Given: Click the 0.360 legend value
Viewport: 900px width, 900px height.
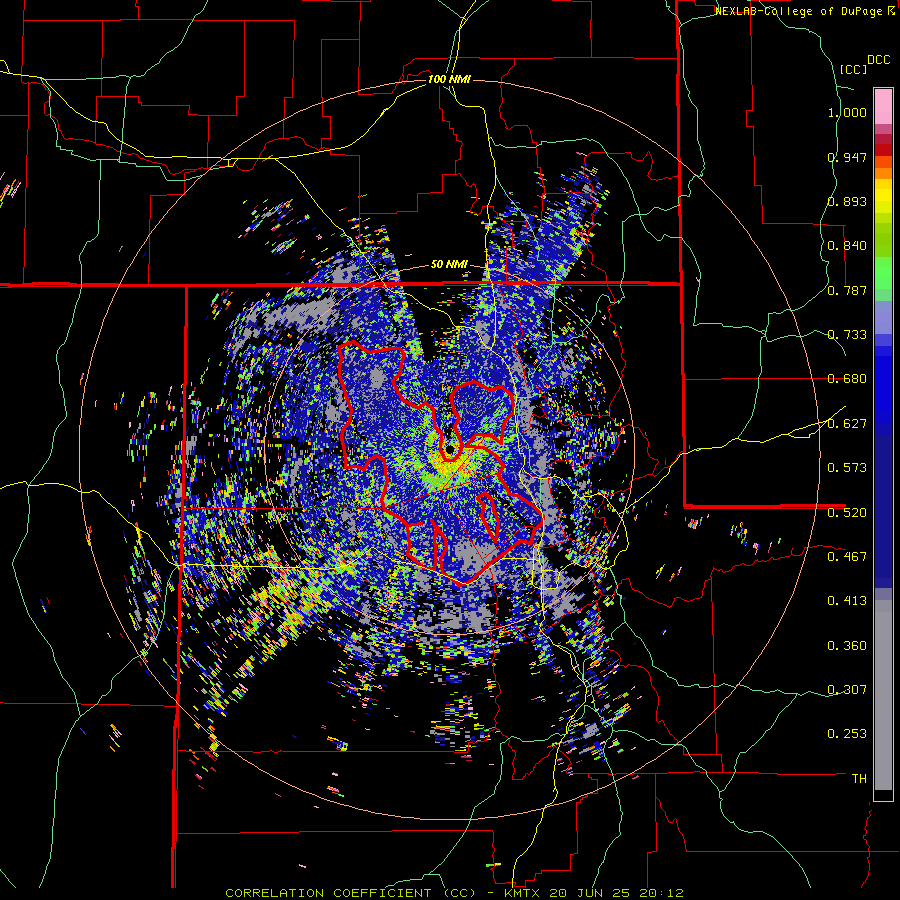Looking at the screenshot, I should 847,645.
